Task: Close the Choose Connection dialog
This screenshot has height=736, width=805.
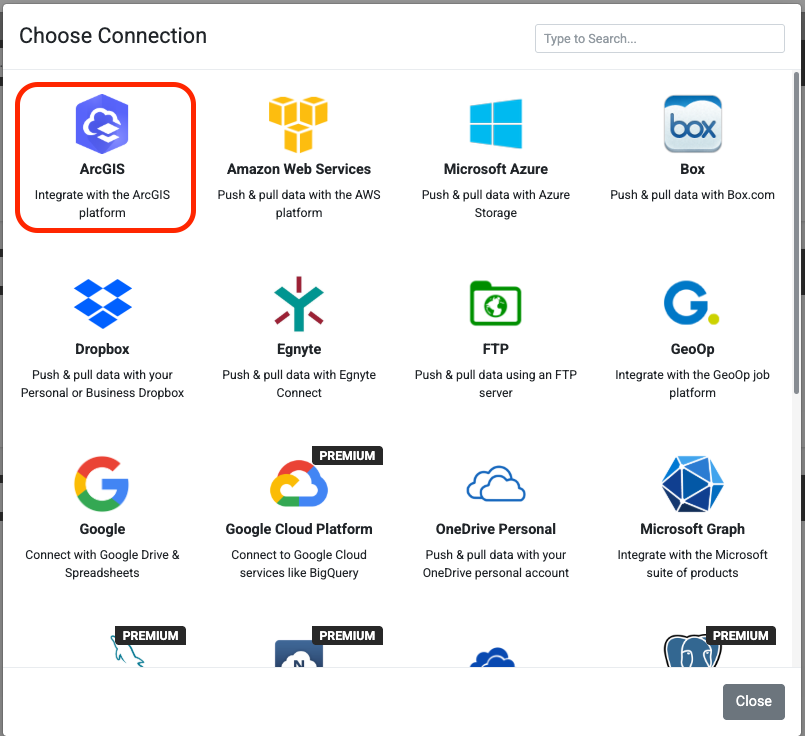Action: pyautogui.click(x=754, y=701)
